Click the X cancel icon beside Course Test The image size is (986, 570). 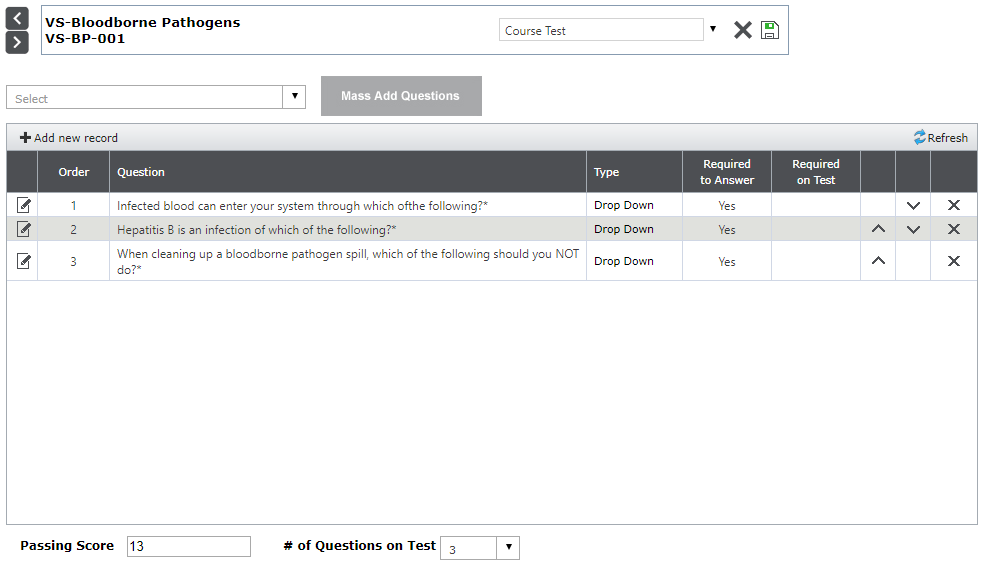pyautogui.click(x=742, y=30)
